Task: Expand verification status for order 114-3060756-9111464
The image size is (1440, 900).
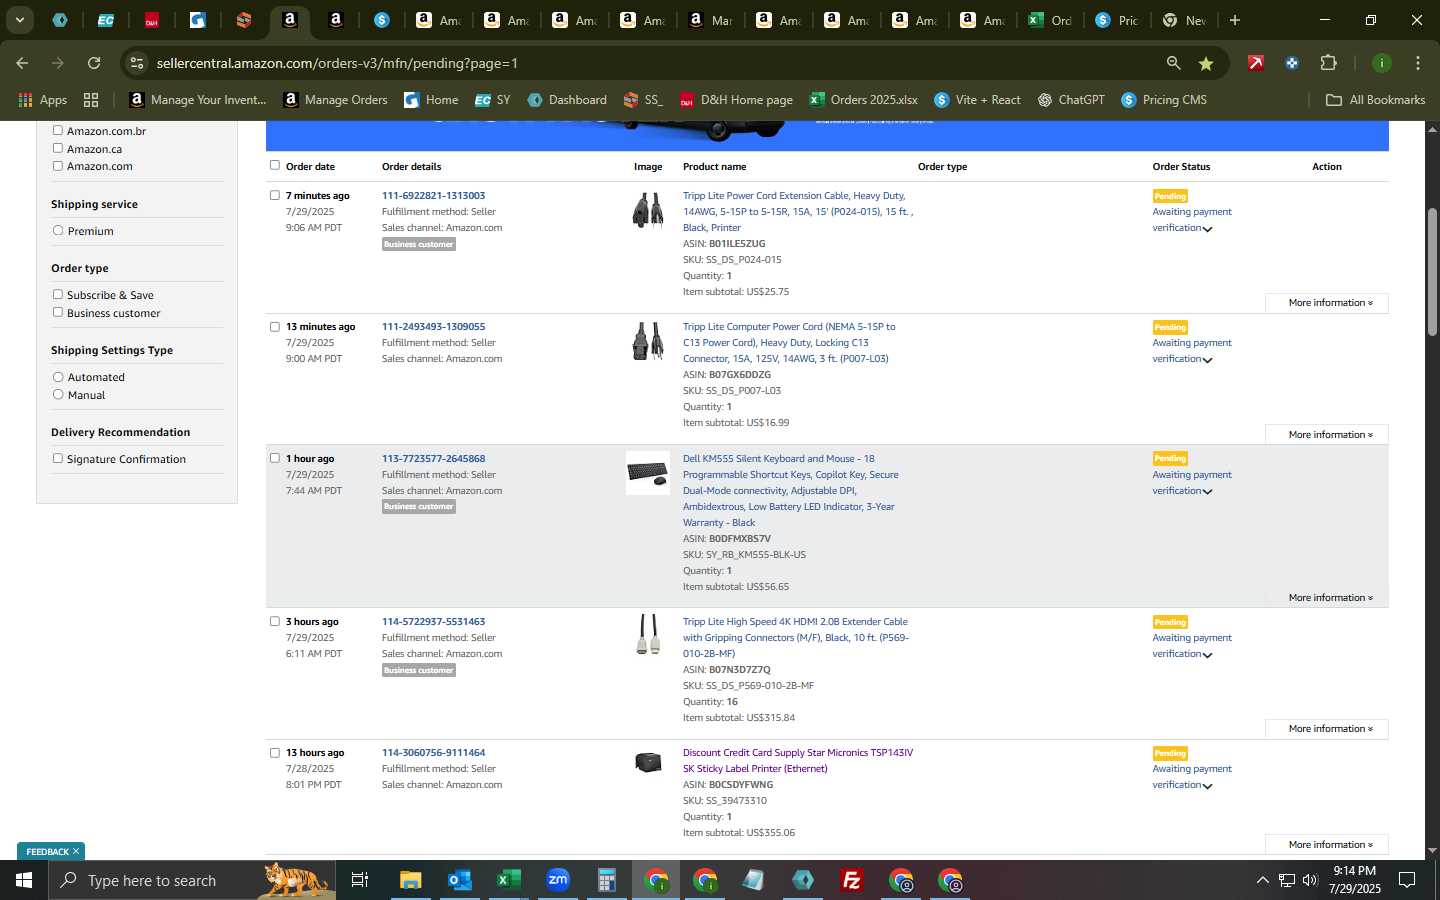Action: click(x=1207, y=786)
